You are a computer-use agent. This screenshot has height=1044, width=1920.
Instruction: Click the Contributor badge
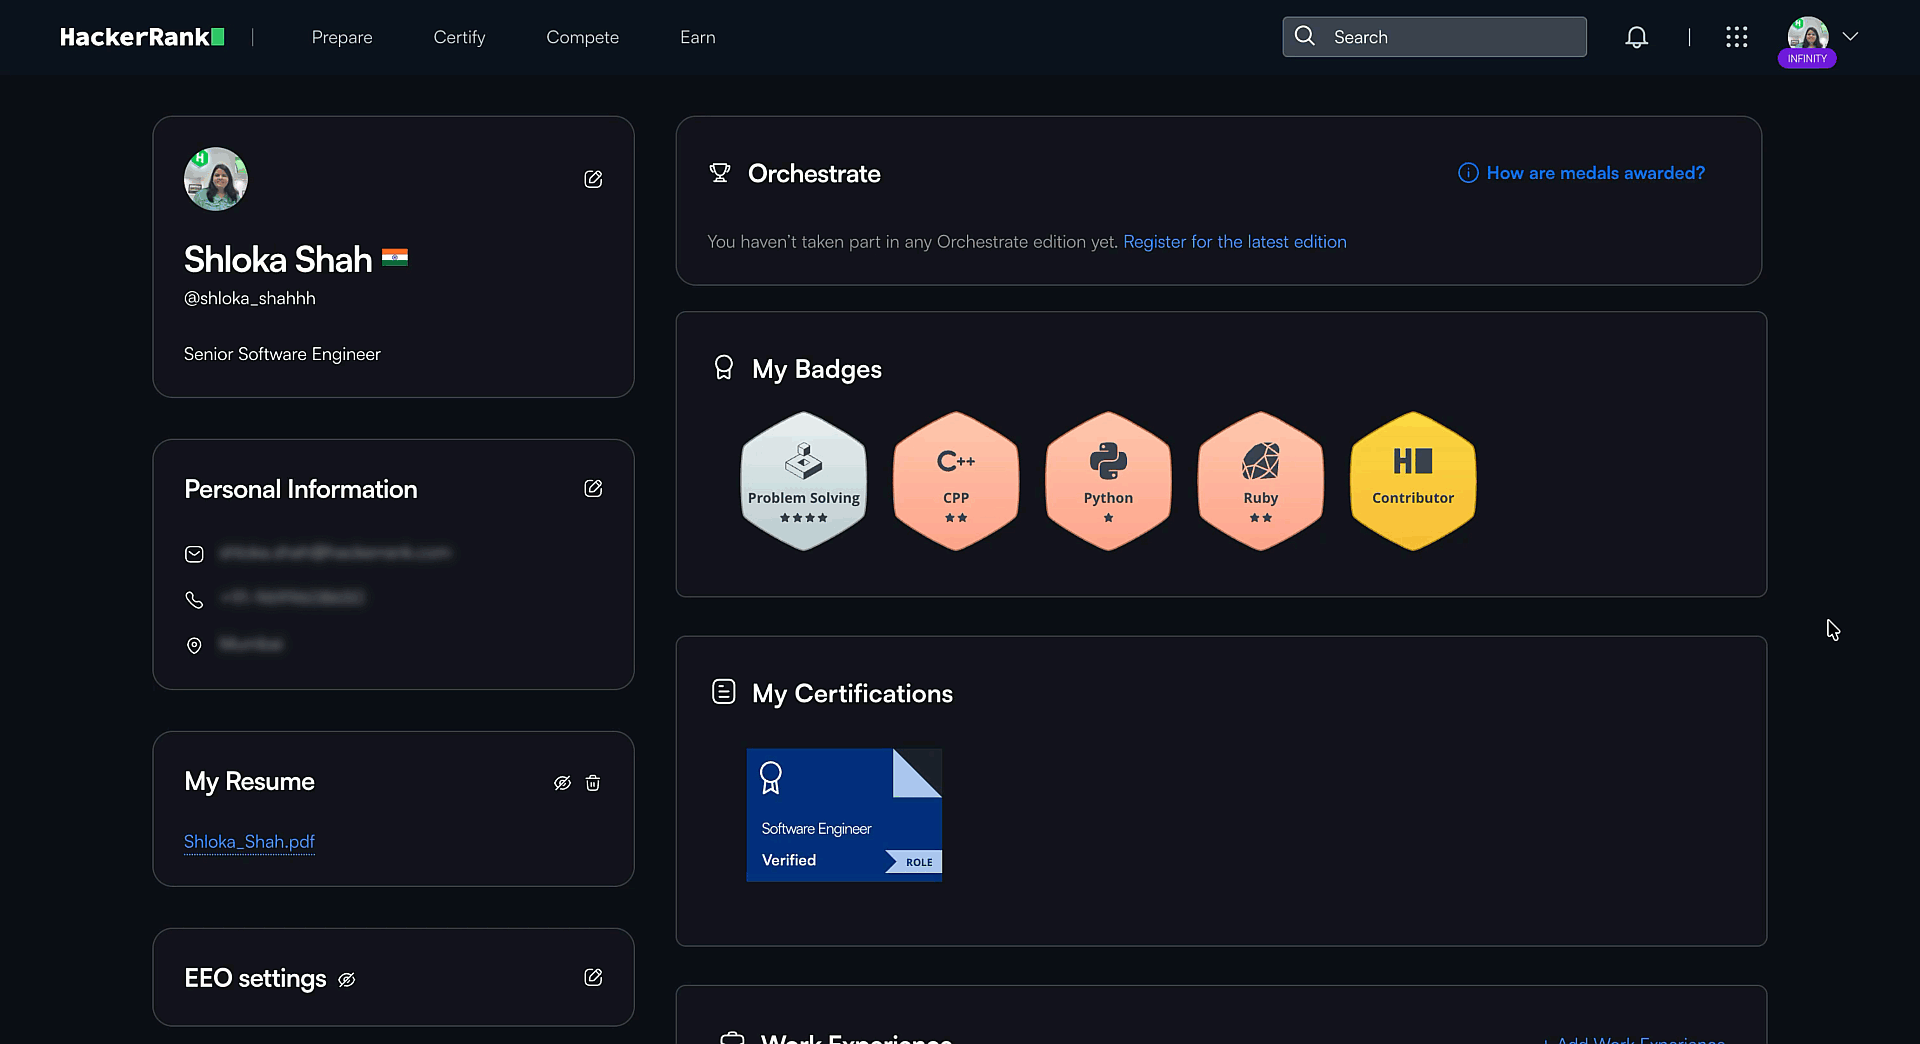[x=1413, y=481]
